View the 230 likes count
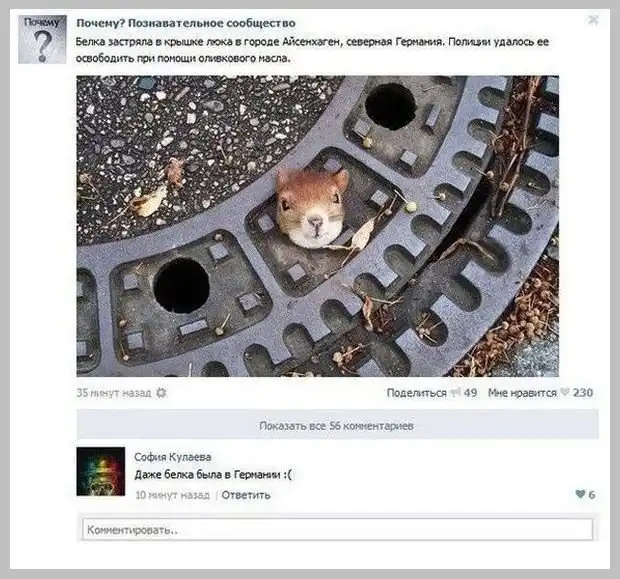Image resolution: width=620 pixels, height=579 pixels. (583, 393)
